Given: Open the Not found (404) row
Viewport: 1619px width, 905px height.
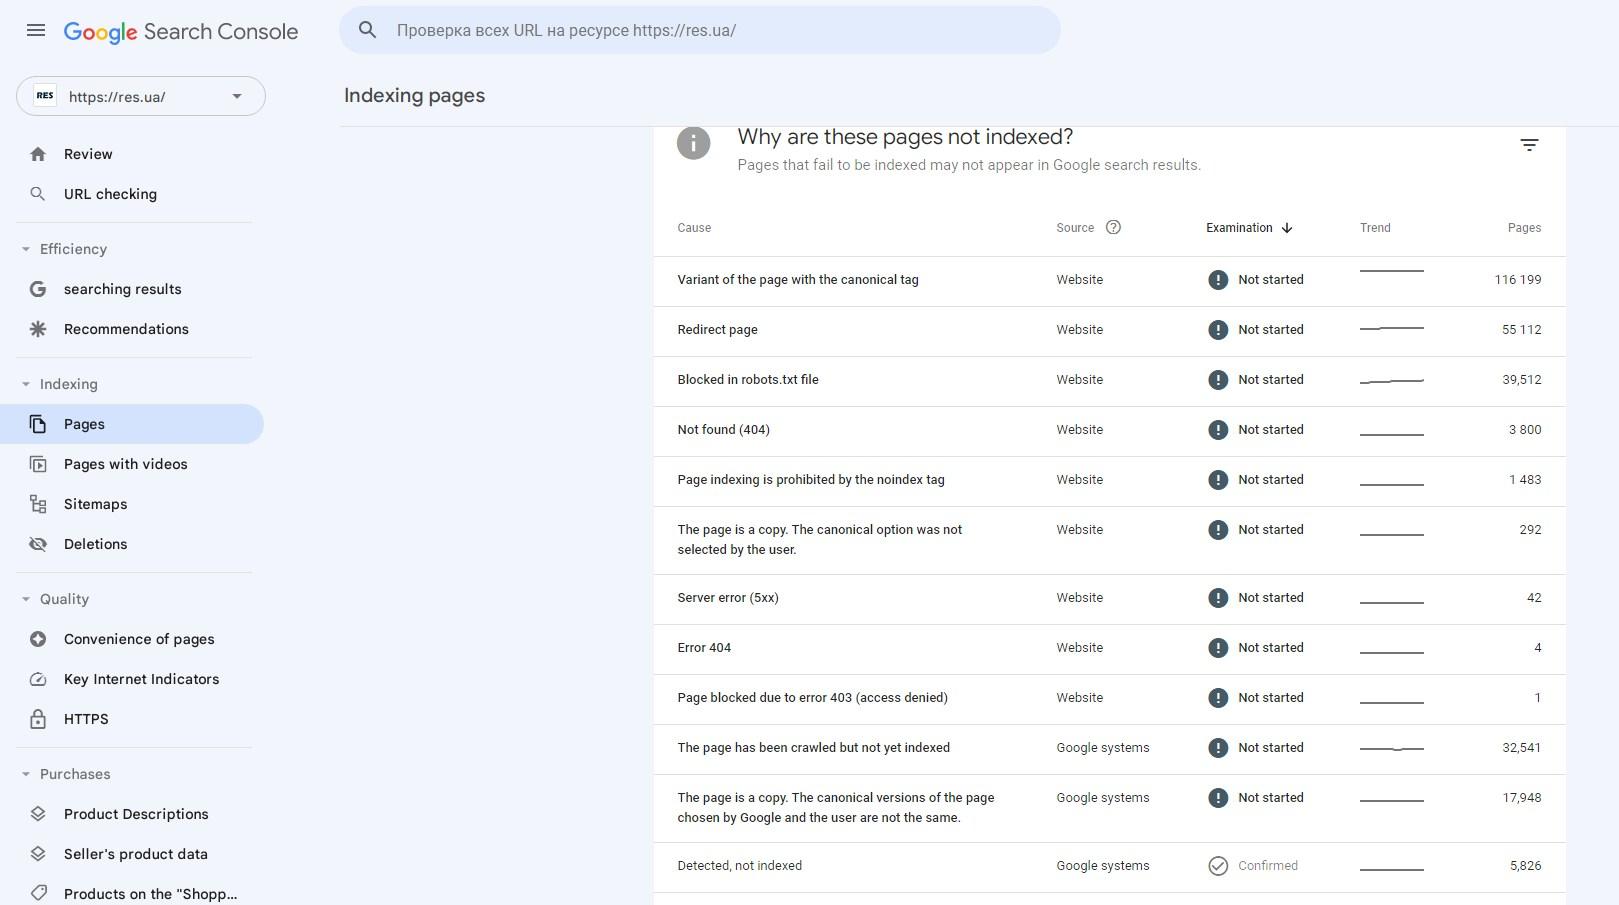Looking at the screenshot, I should coord(723,430).
